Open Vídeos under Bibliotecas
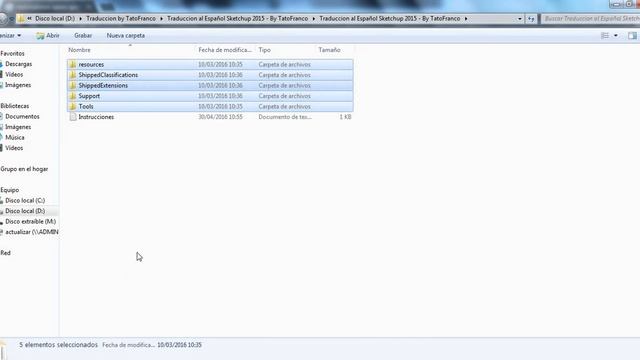640x360 pixels. coord(14,148)
